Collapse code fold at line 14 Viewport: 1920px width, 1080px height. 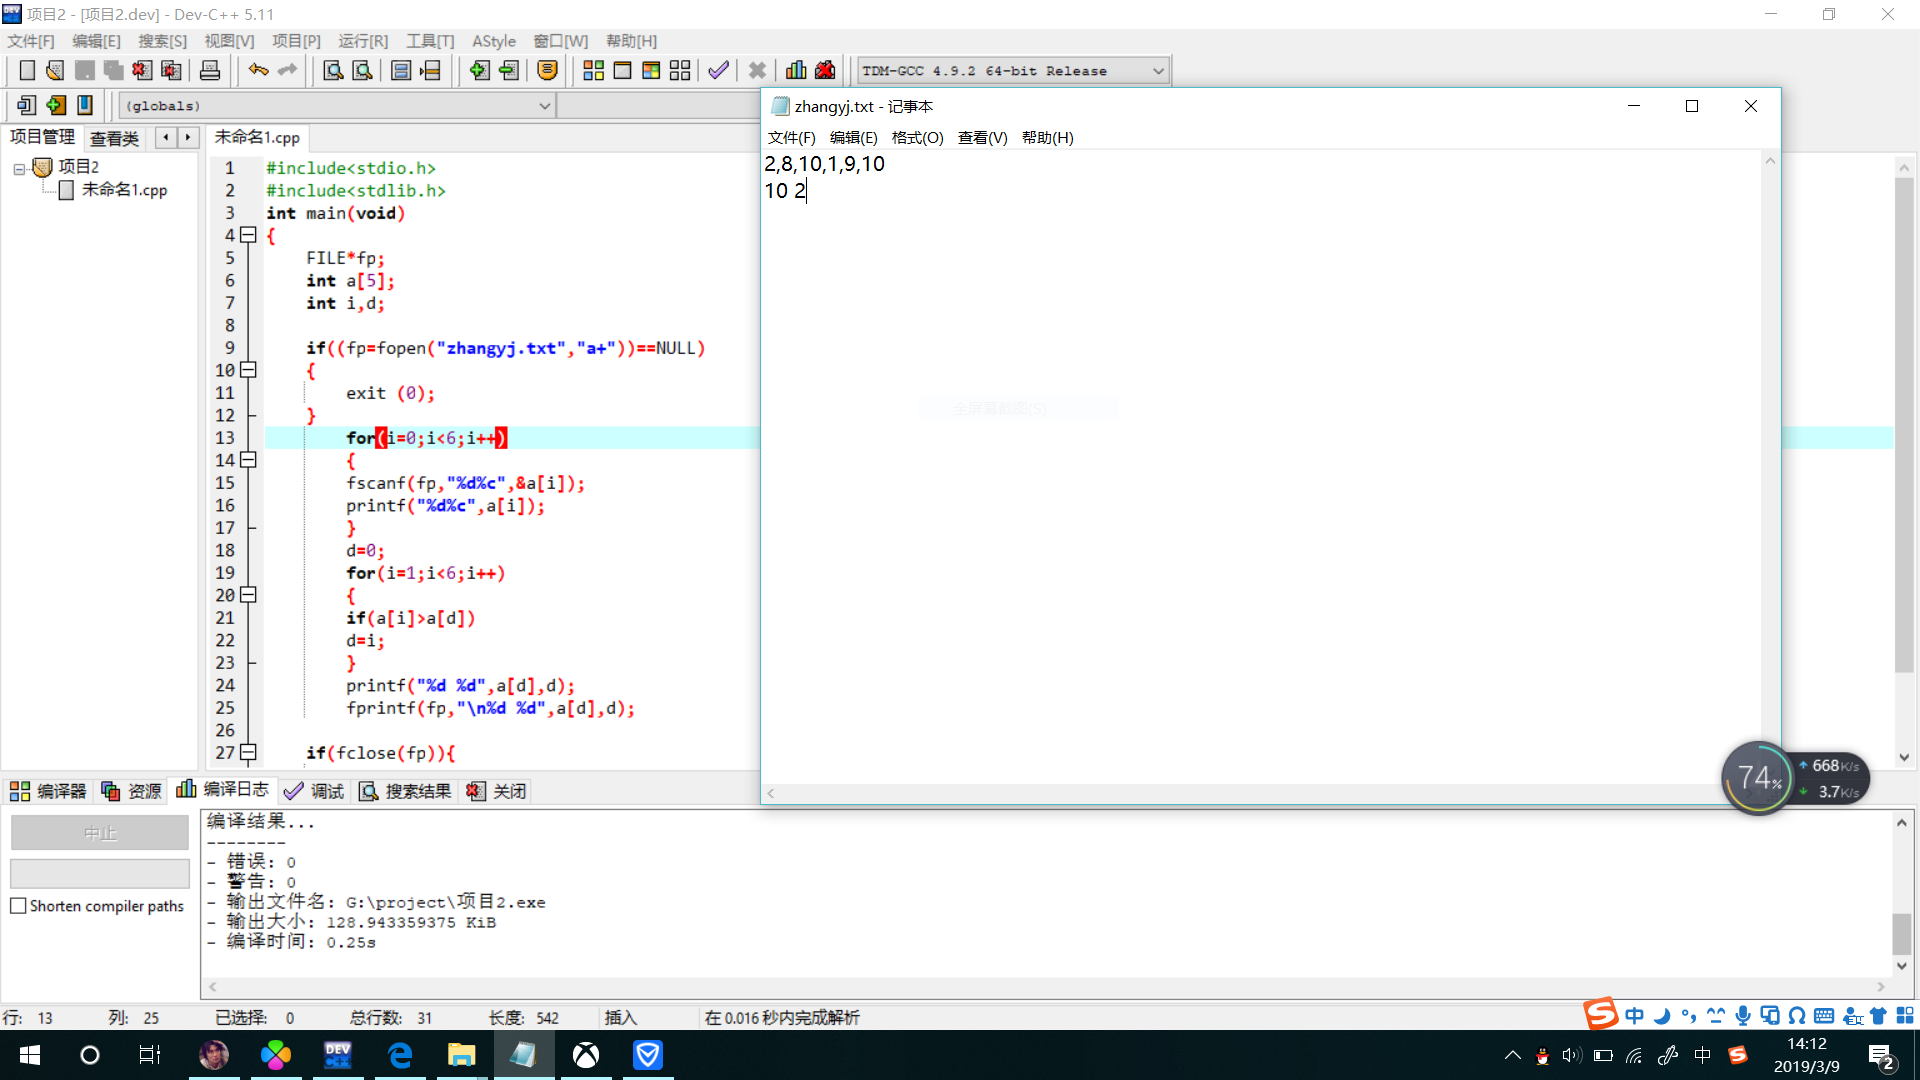tap(248, 460)
